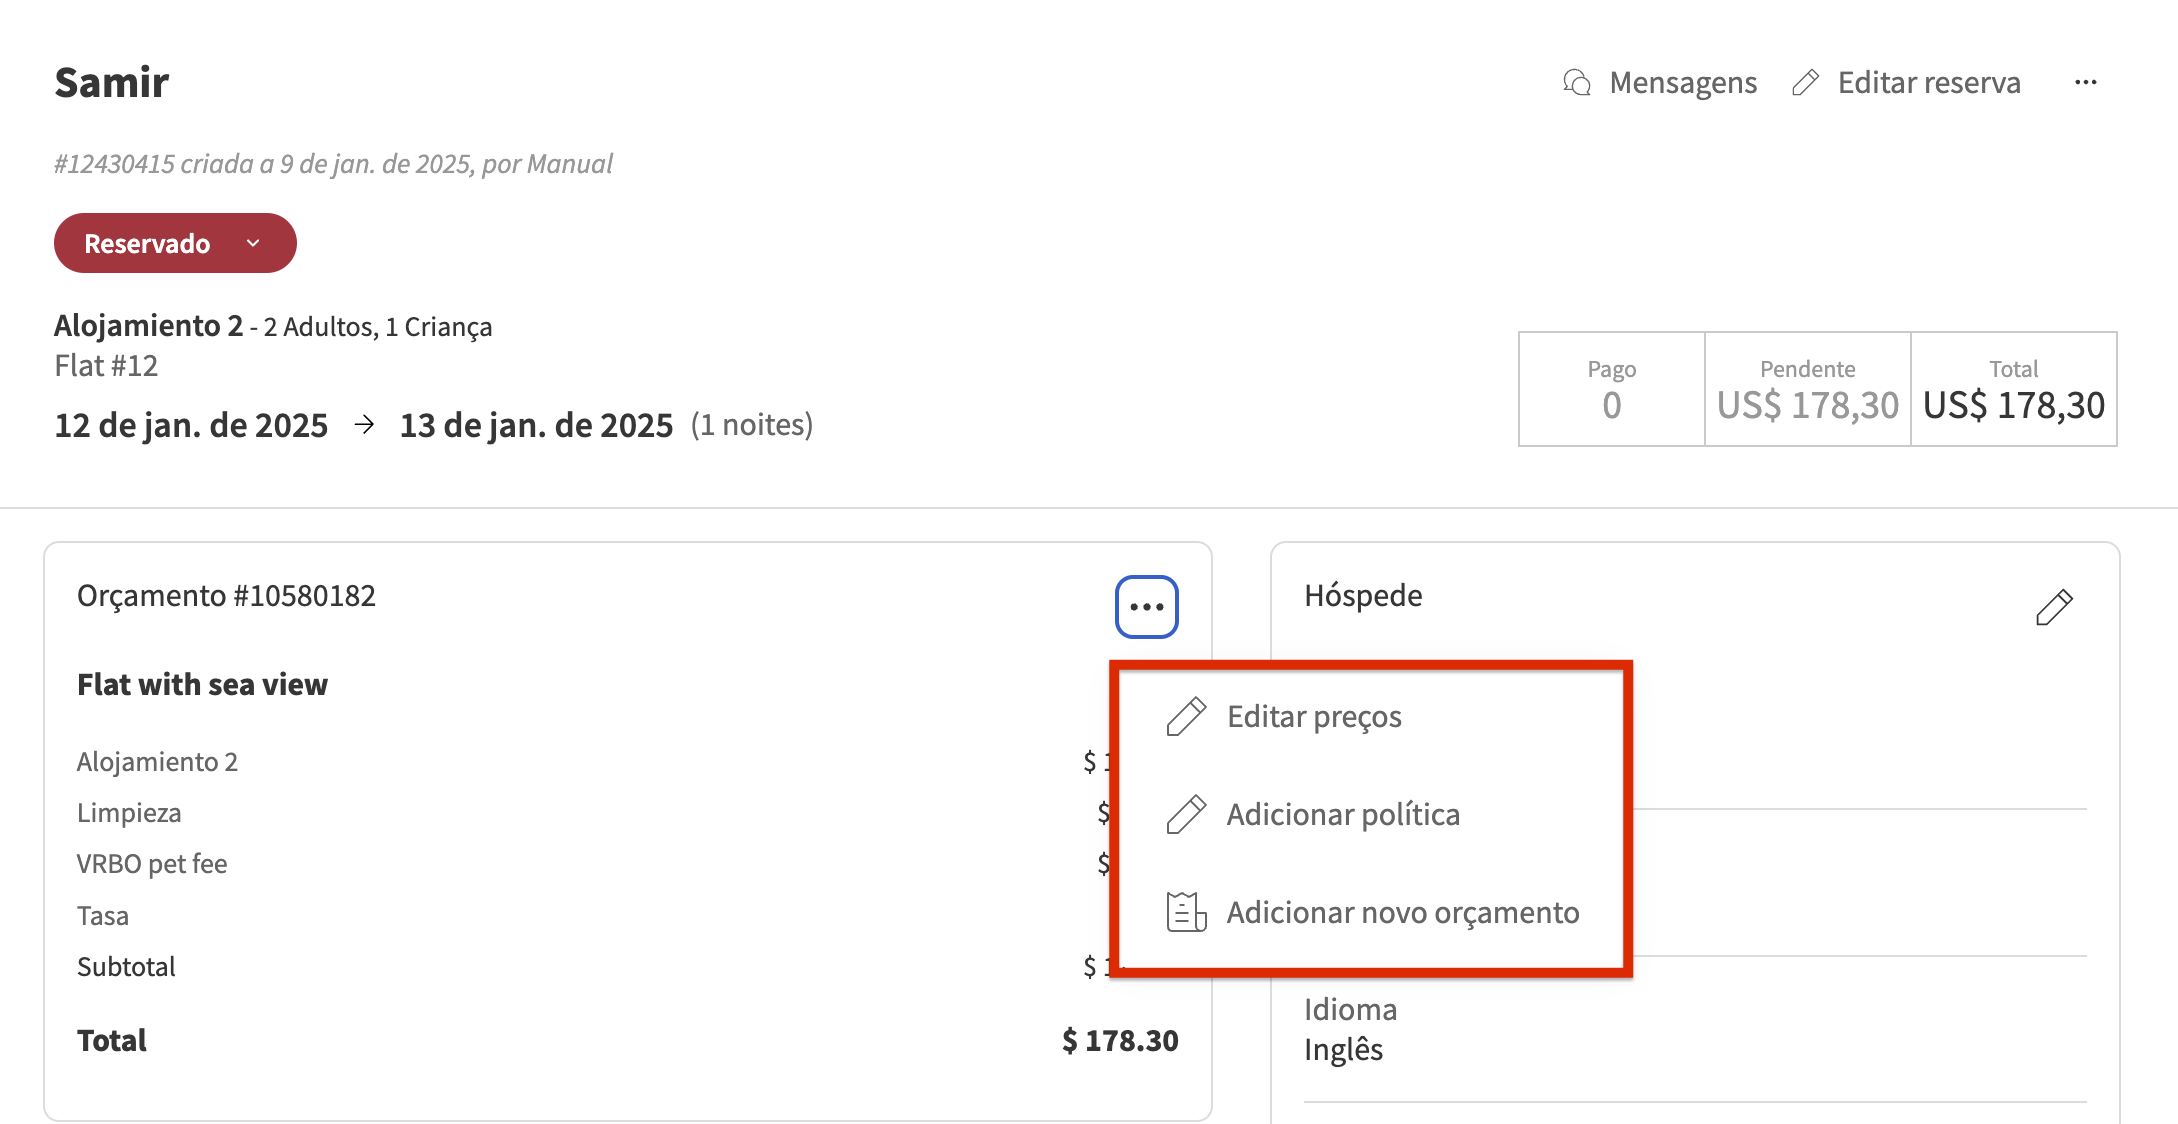
Task: Edit the Hóspede section via its pencil icon
Action: pos(2055,606)
